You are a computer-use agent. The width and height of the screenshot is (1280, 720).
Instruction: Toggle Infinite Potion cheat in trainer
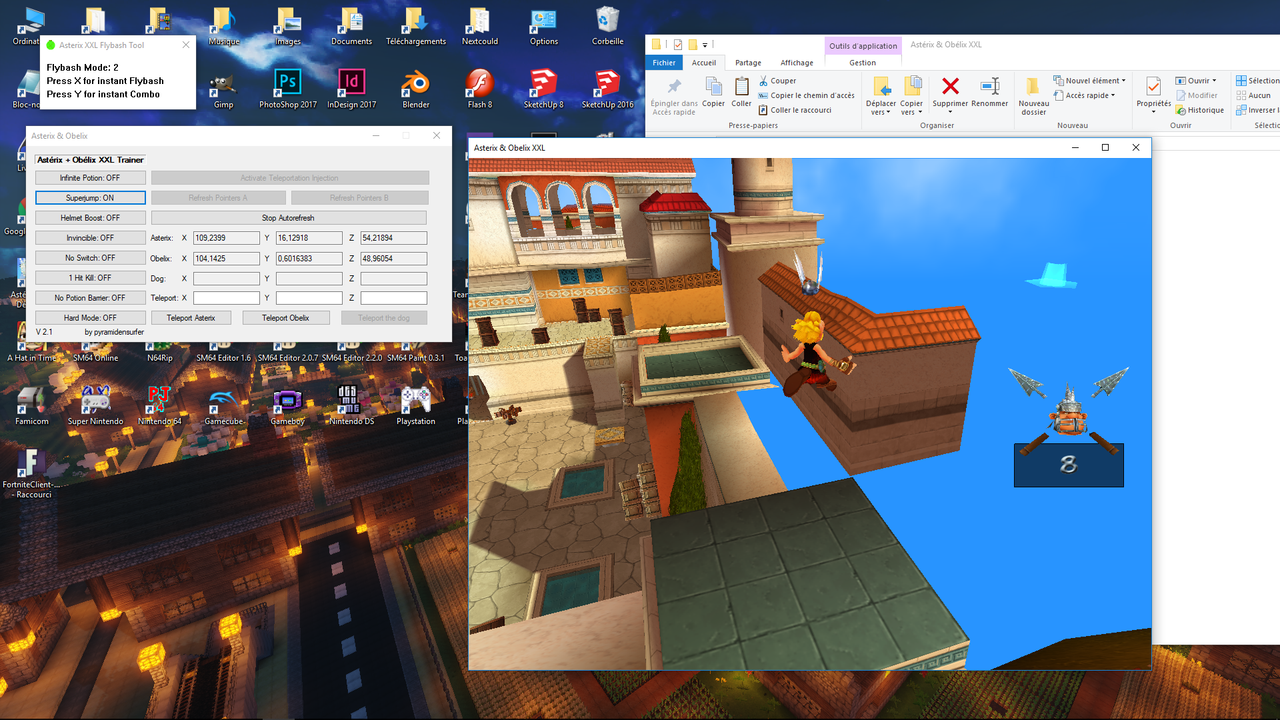click(x=90, y=178)
